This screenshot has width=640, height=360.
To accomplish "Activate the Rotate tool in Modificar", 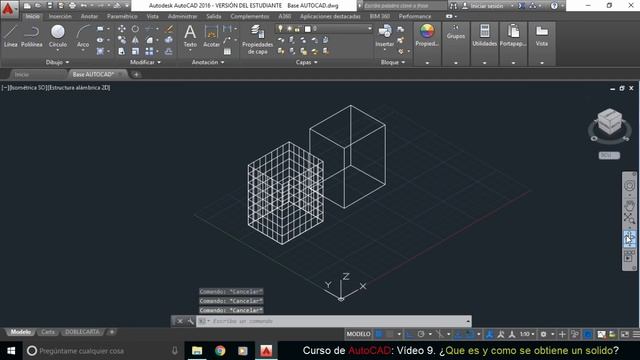I will [x=135, y=29].
